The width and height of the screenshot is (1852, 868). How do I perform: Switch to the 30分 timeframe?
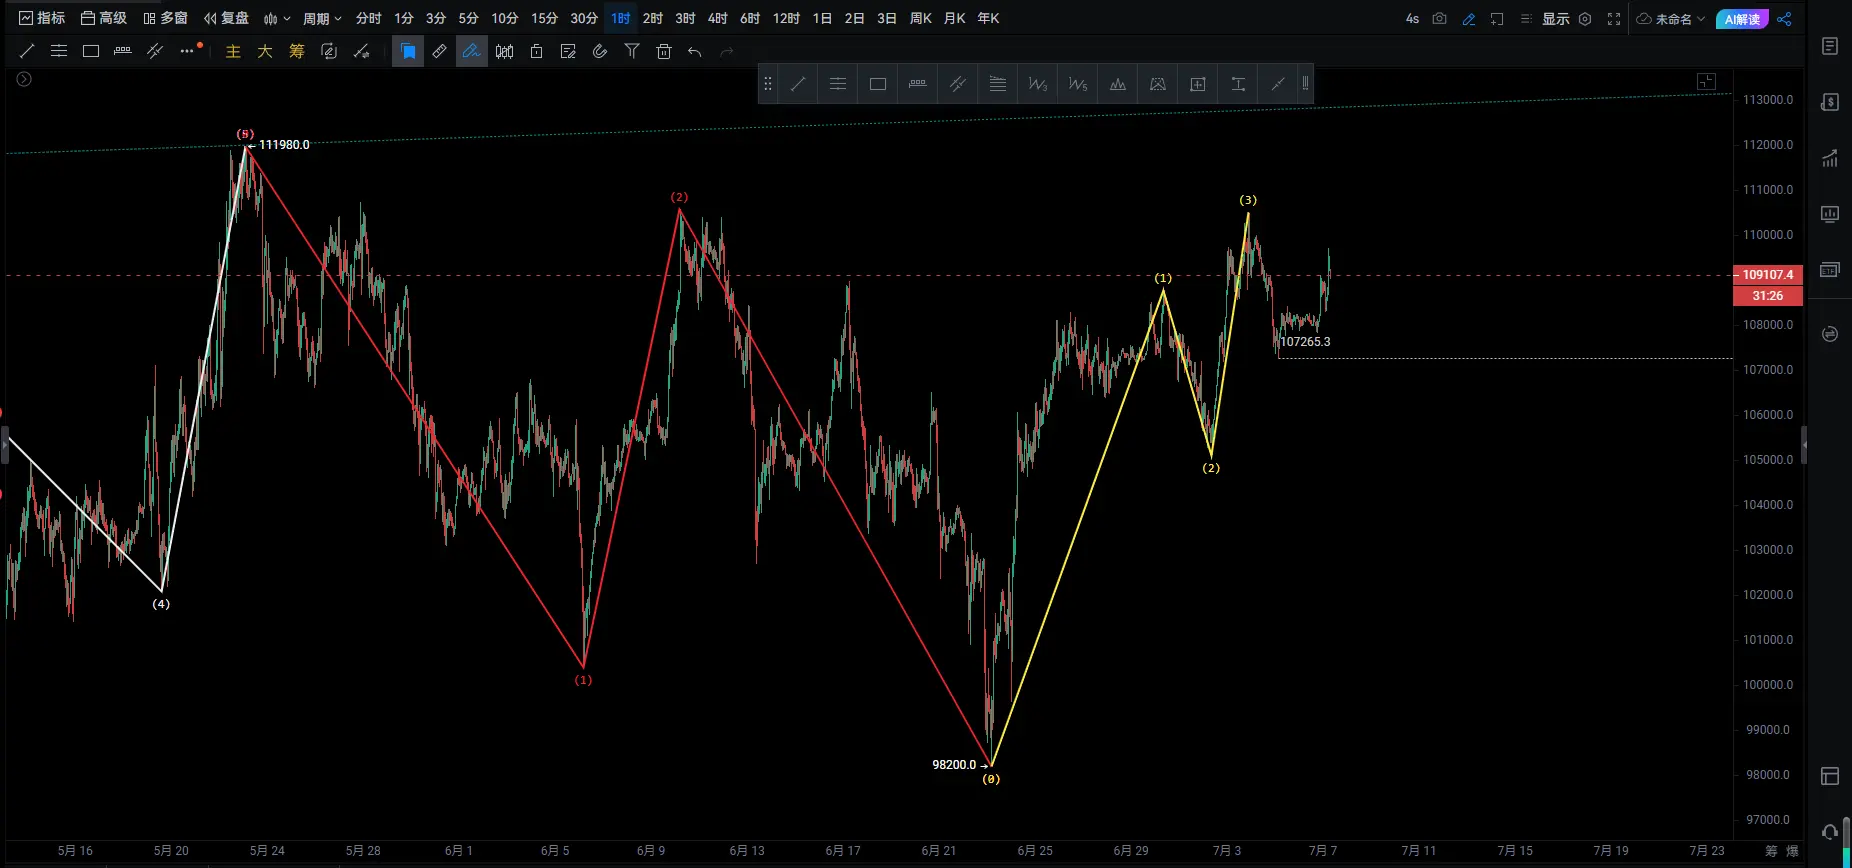(584, 18)
